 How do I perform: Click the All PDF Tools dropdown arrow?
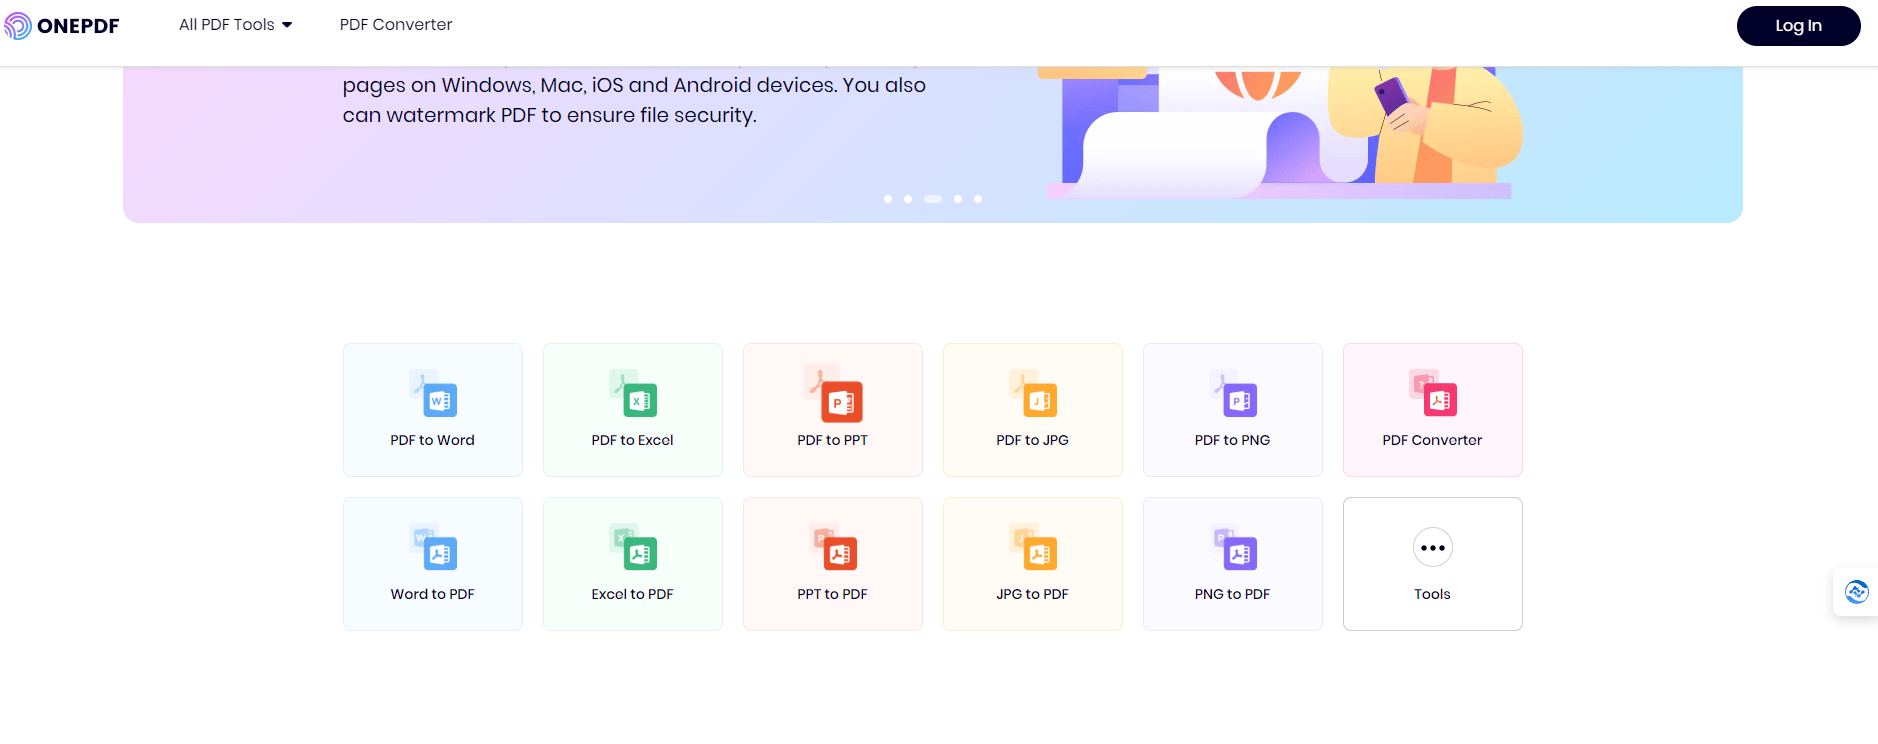pos(287,25)
